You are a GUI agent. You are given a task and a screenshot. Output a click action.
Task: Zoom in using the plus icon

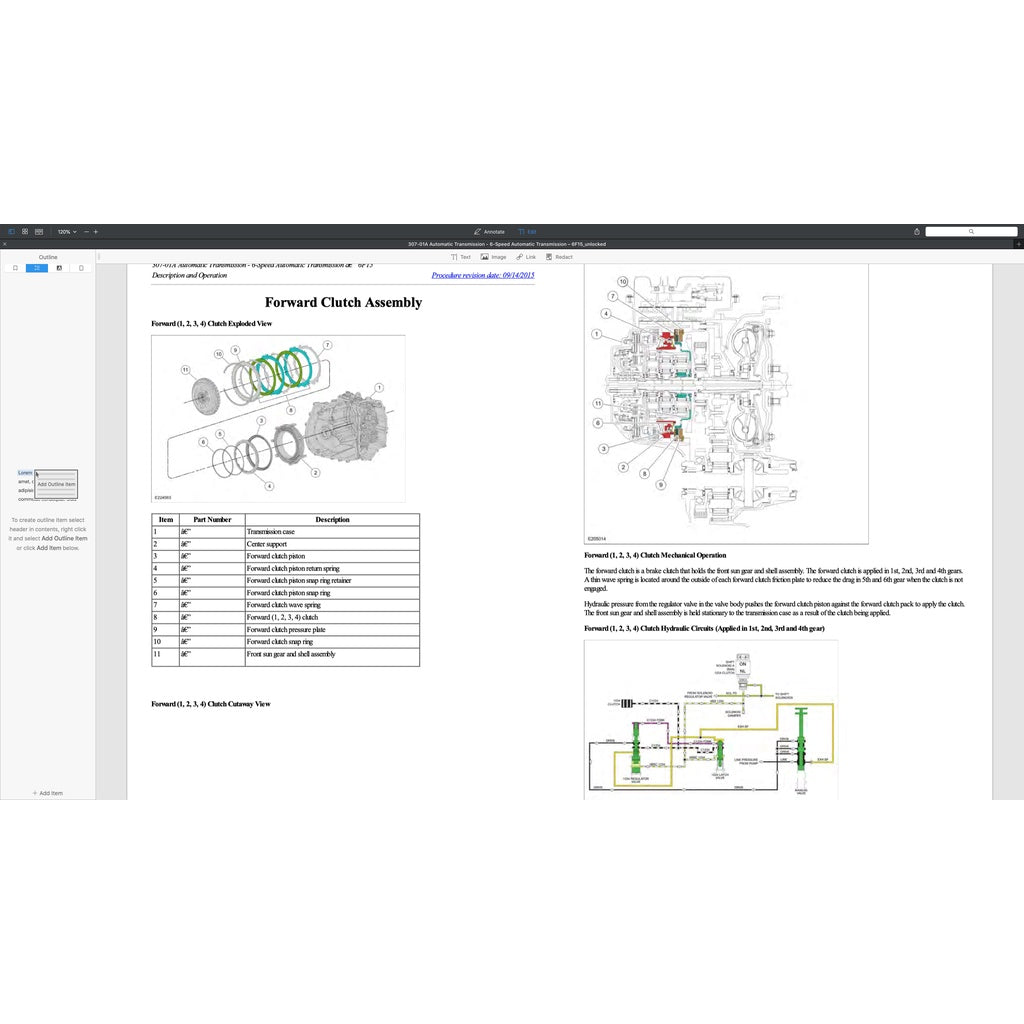pos(96,231)
